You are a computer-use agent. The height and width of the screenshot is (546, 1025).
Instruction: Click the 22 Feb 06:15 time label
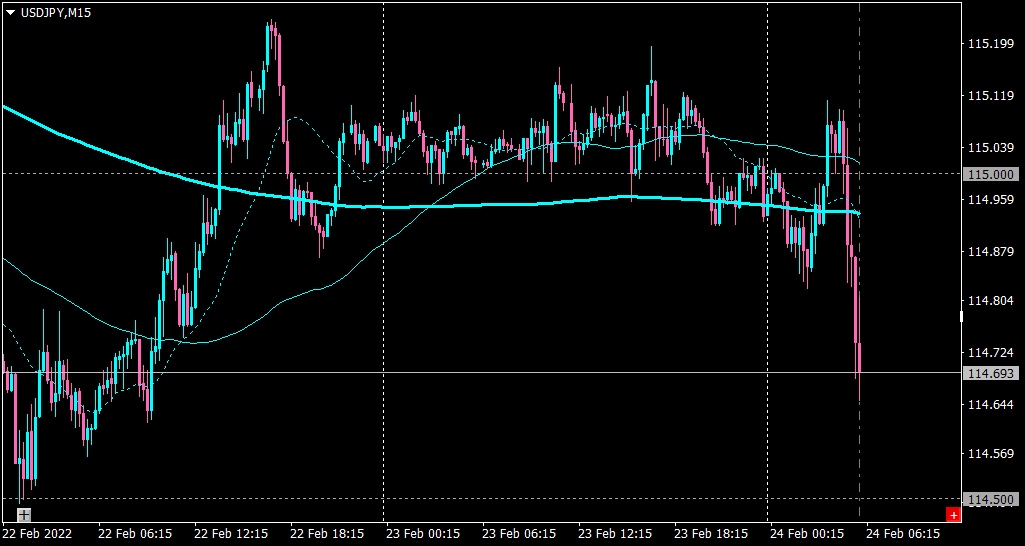click(135, 534)
